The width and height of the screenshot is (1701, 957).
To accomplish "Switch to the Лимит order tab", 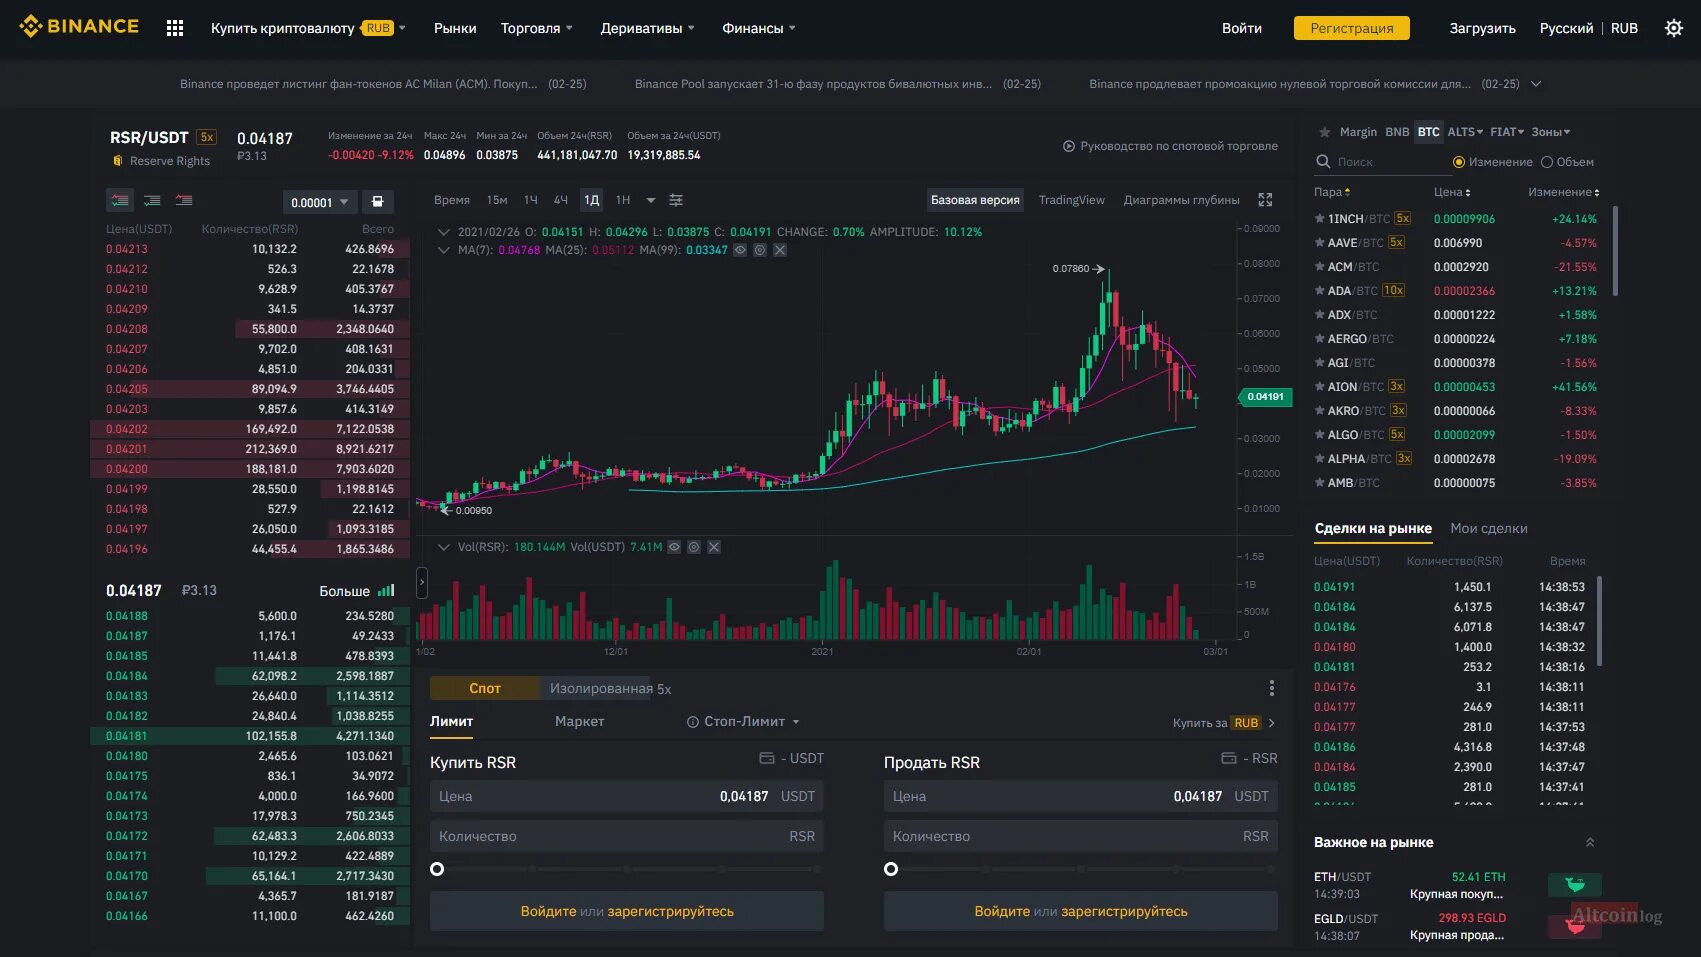I will coord(452,722).
